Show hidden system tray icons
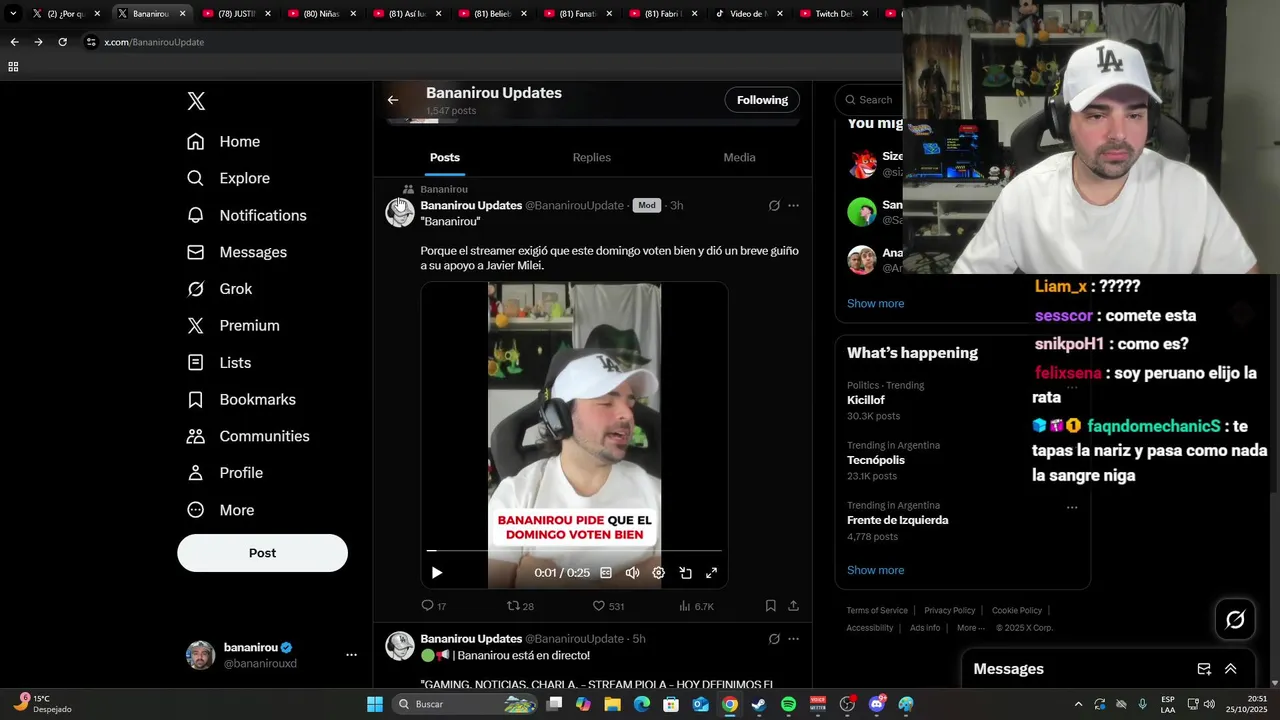Image resolution: width=1280 pixels, height=720 pixels. click(1078, 704)
